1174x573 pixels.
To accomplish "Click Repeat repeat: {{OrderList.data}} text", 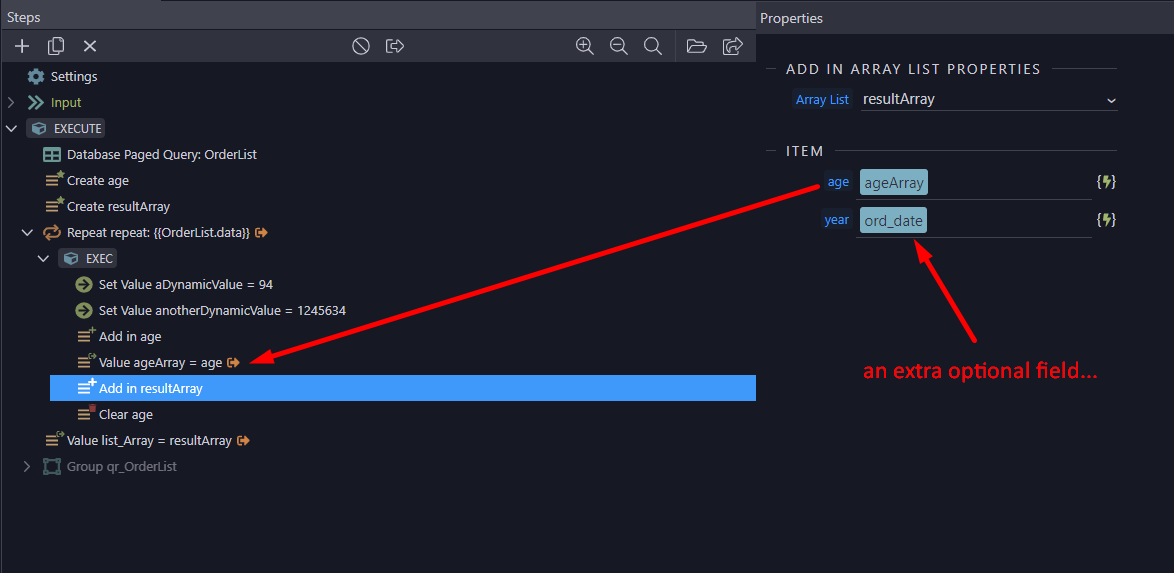I will point(158,233).
